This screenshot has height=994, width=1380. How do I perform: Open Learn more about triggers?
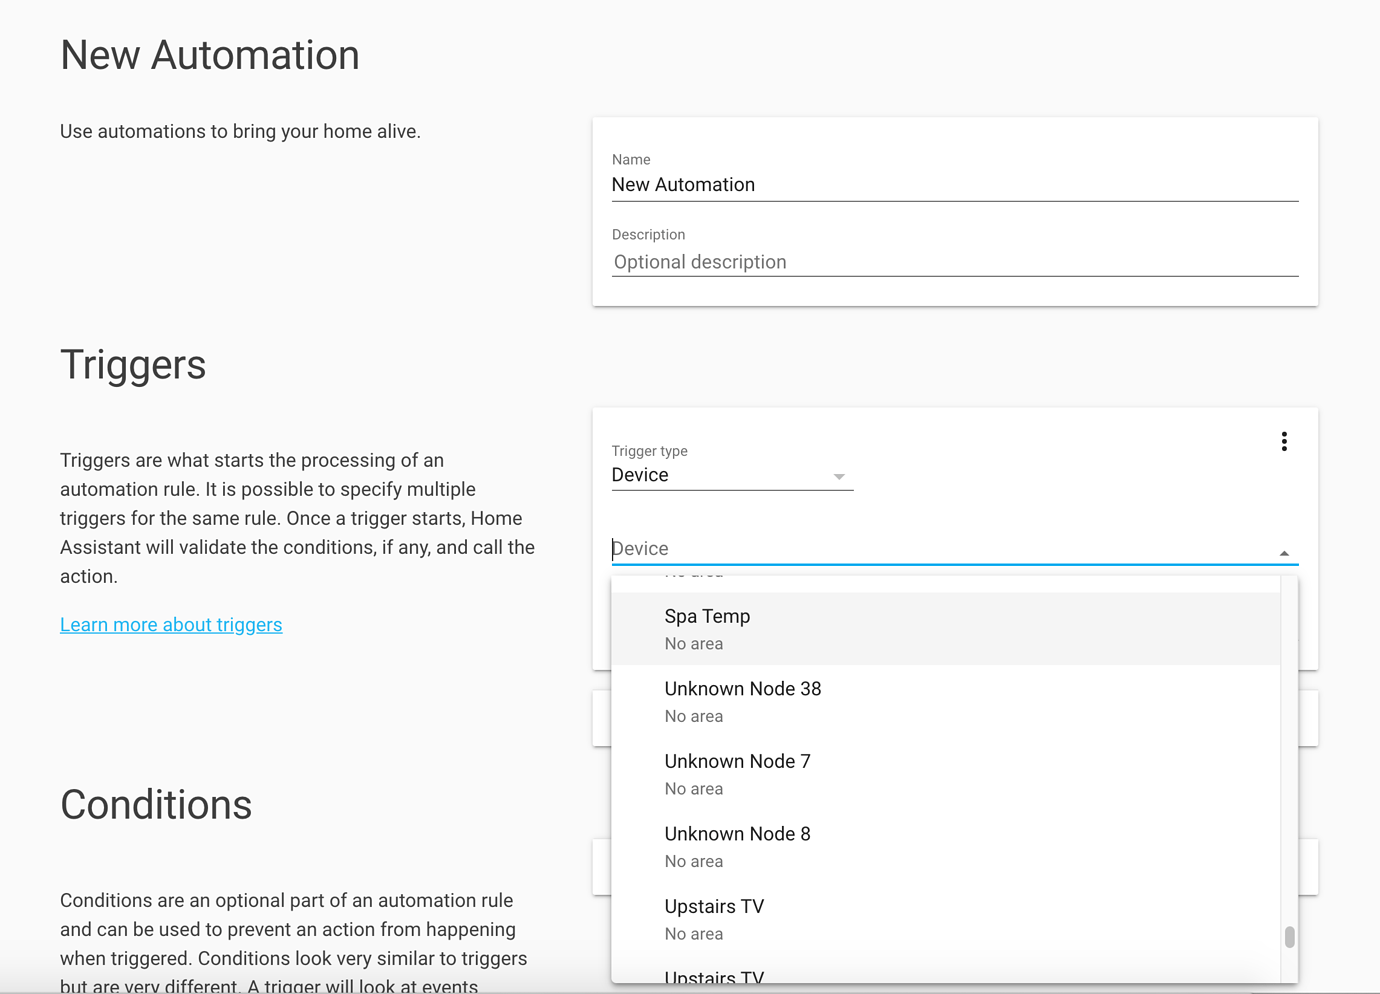171,624
